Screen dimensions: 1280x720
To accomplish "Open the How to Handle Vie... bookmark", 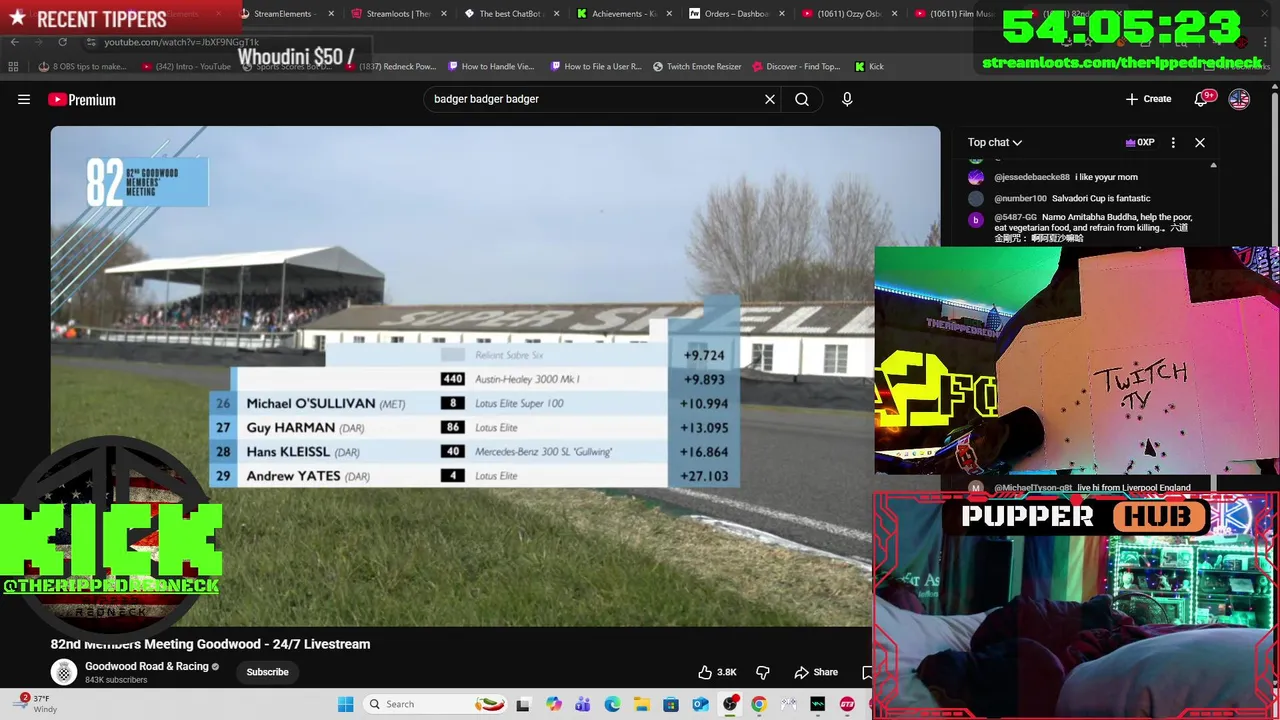I will 491,66.
